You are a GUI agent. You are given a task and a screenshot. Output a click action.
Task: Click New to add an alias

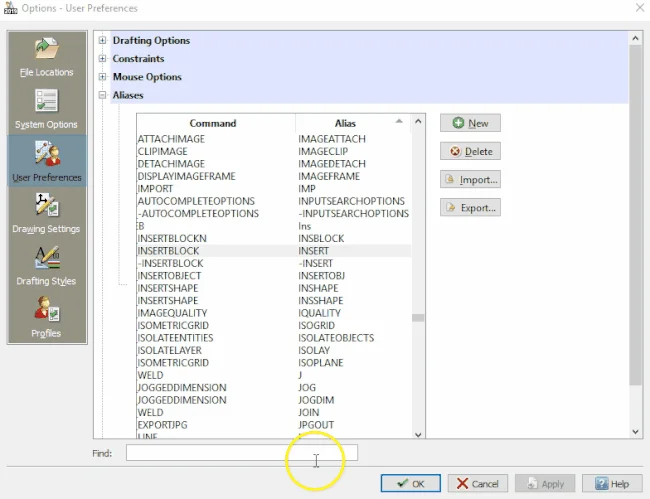(470, 123)
